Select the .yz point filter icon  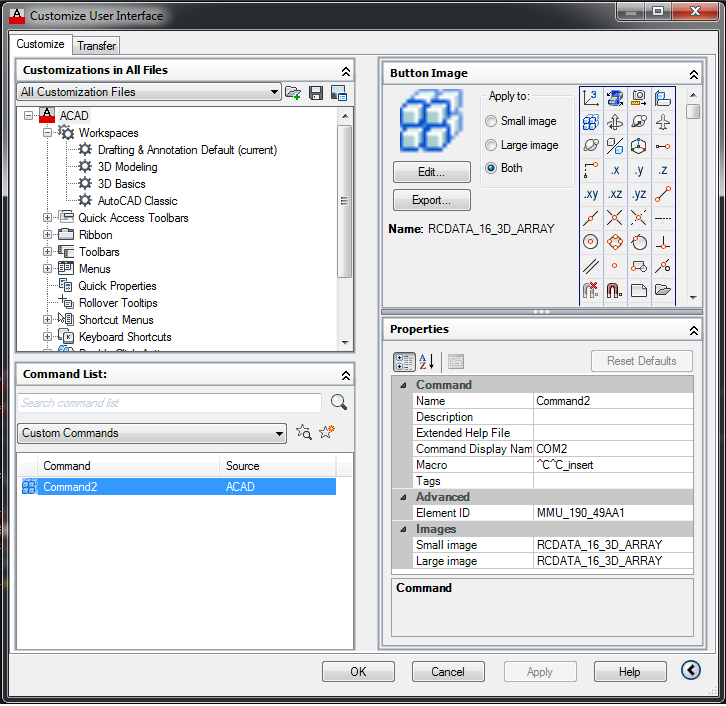click(639, 194)
